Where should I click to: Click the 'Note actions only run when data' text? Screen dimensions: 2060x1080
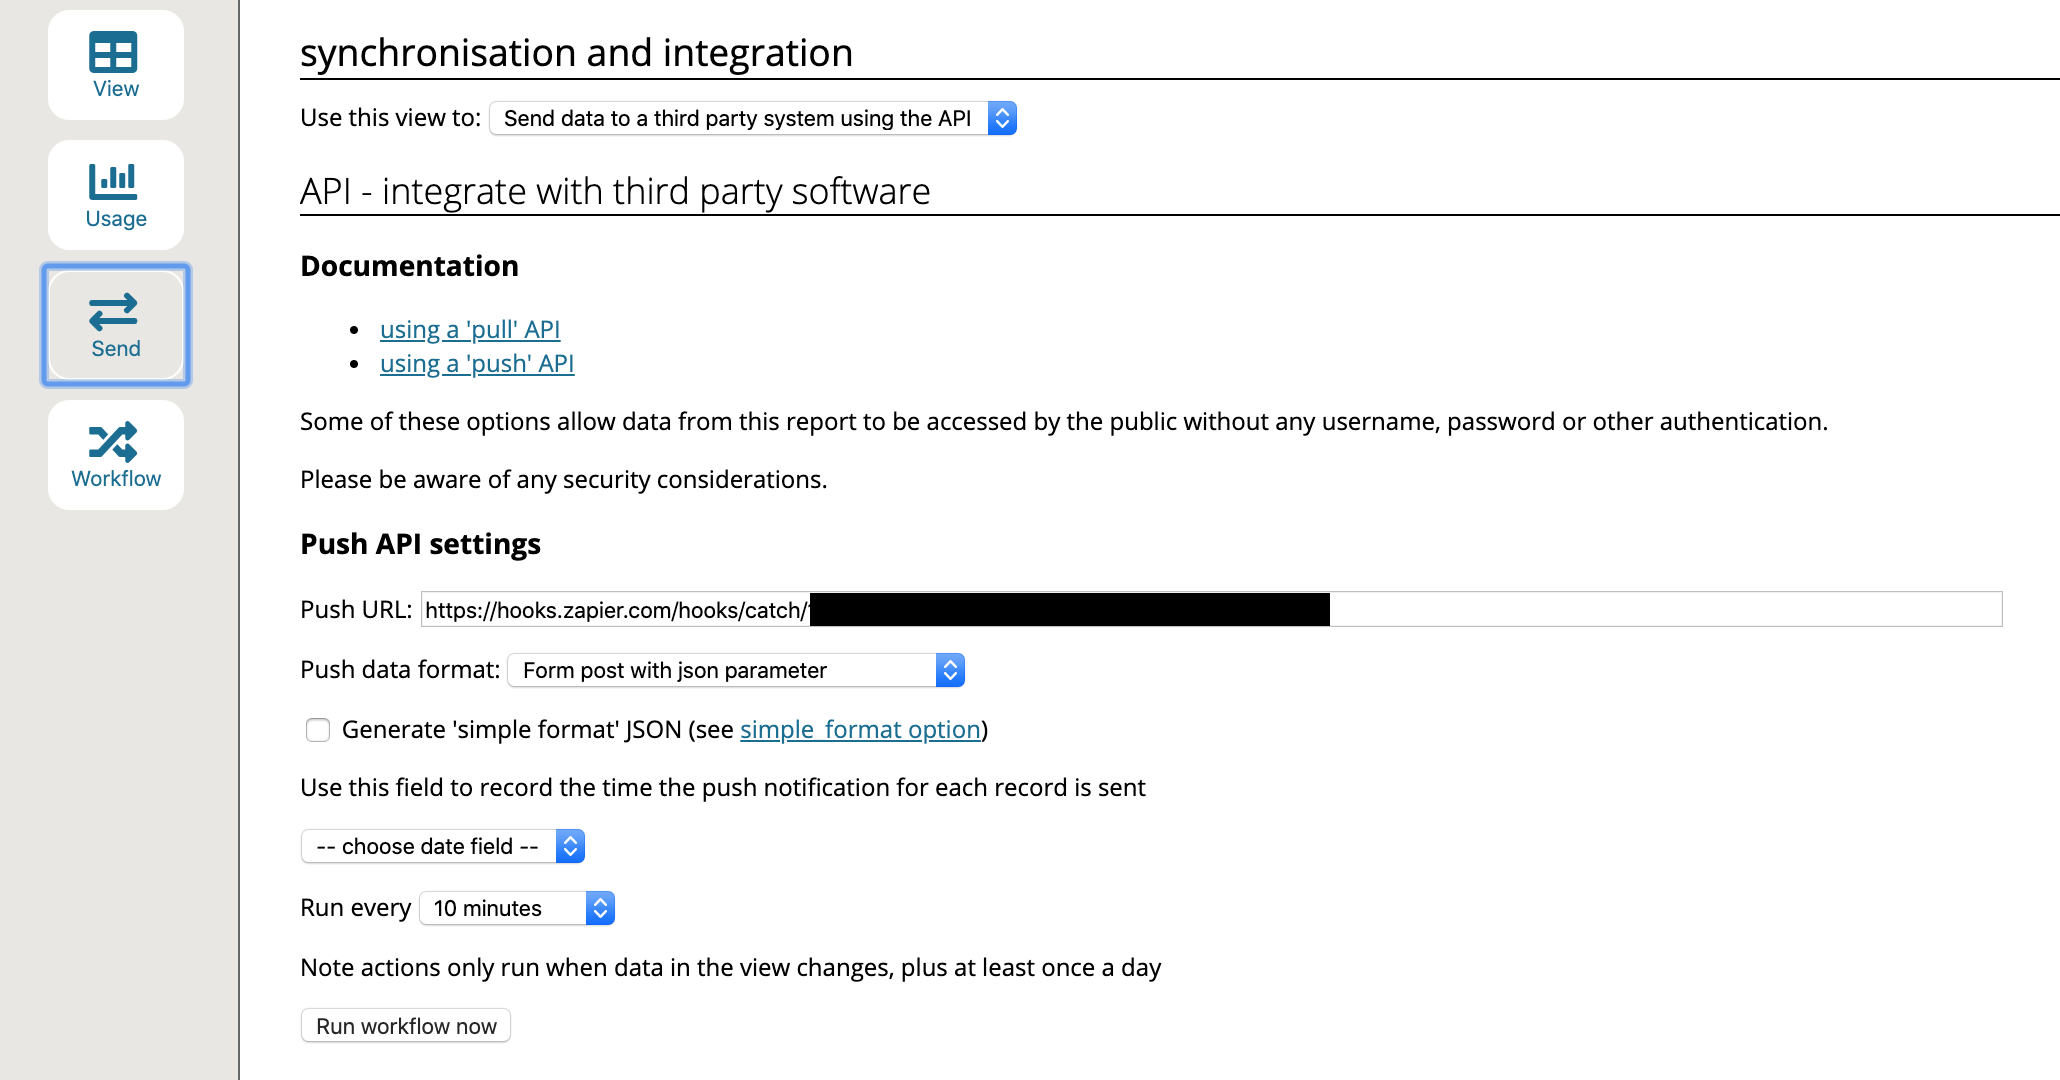(x=731, y=967)
